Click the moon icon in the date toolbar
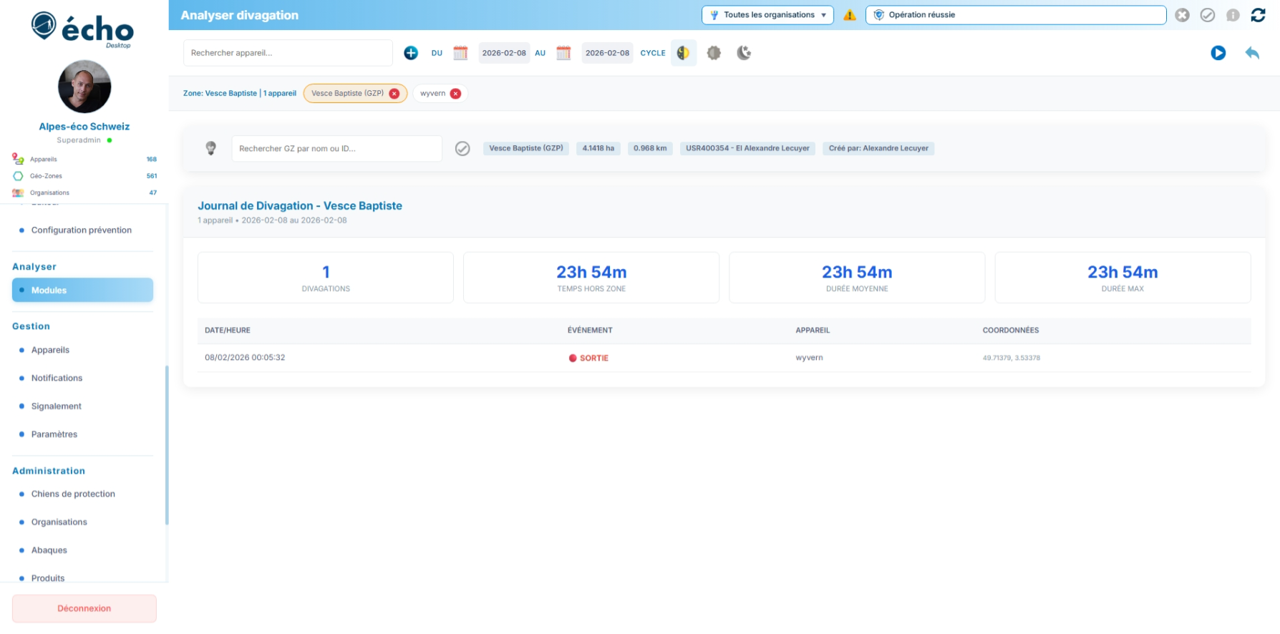Viewport: 1280px width, 634px height. pos(743,52)
